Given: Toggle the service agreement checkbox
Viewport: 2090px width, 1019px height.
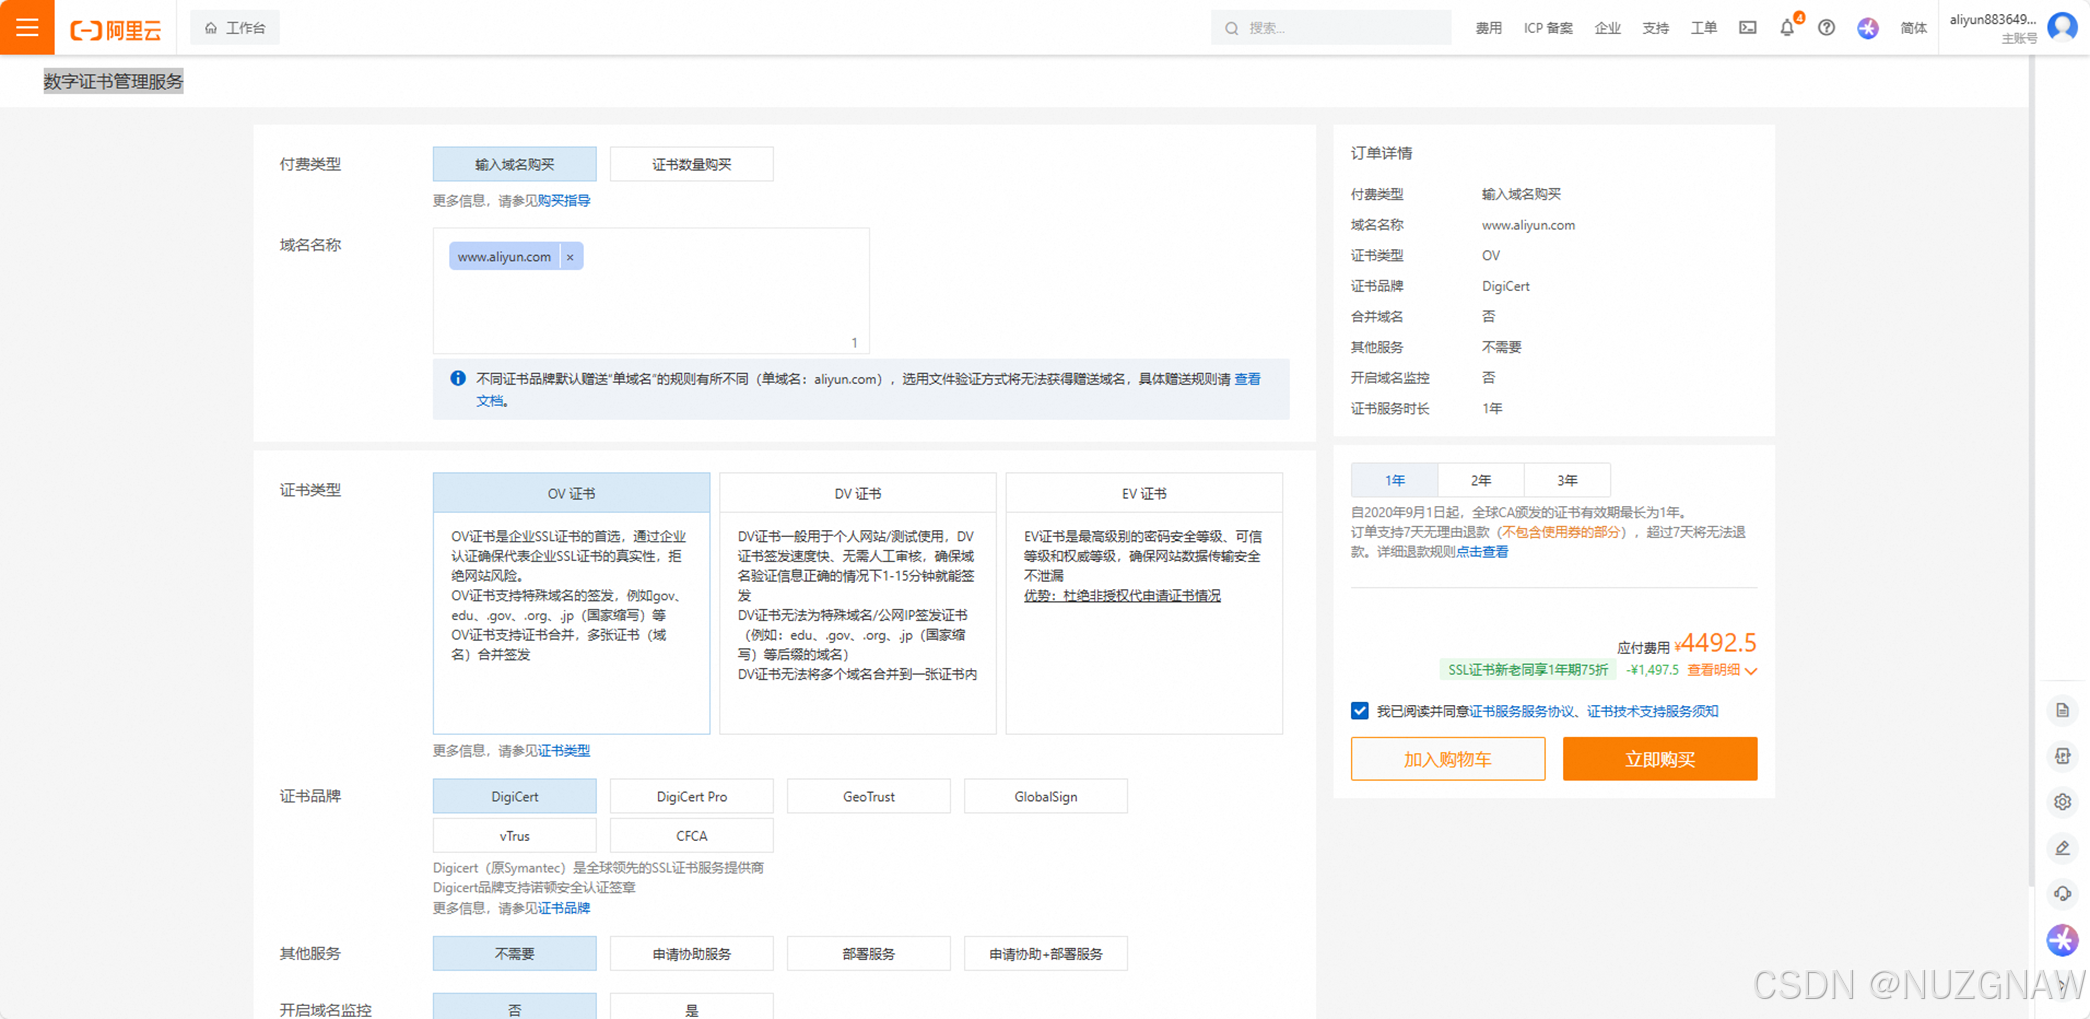Looking at the screenshot, I should (1359, 710).
